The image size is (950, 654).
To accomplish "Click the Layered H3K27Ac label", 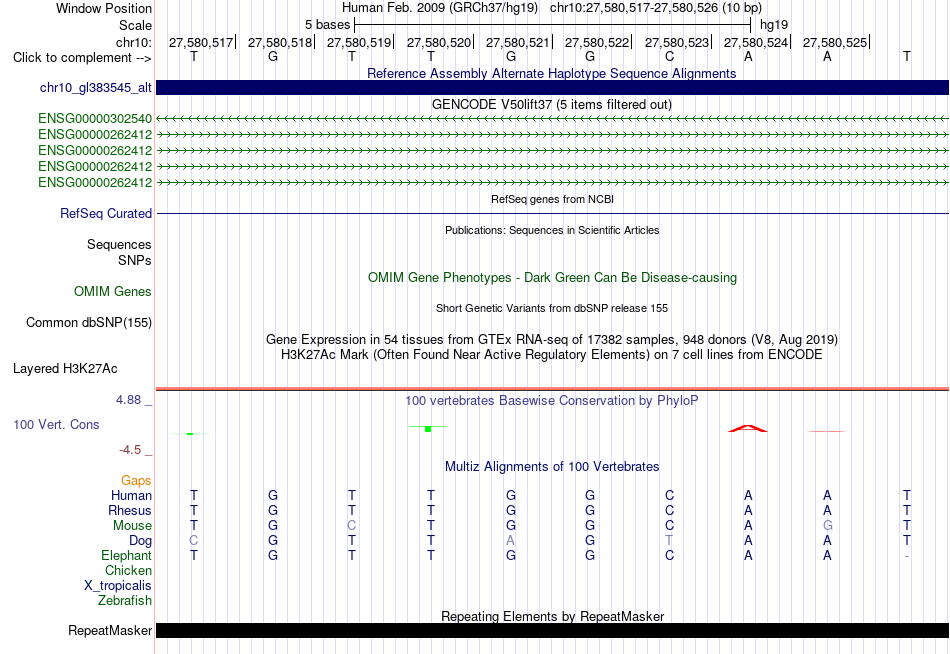I will pos(65,369).
